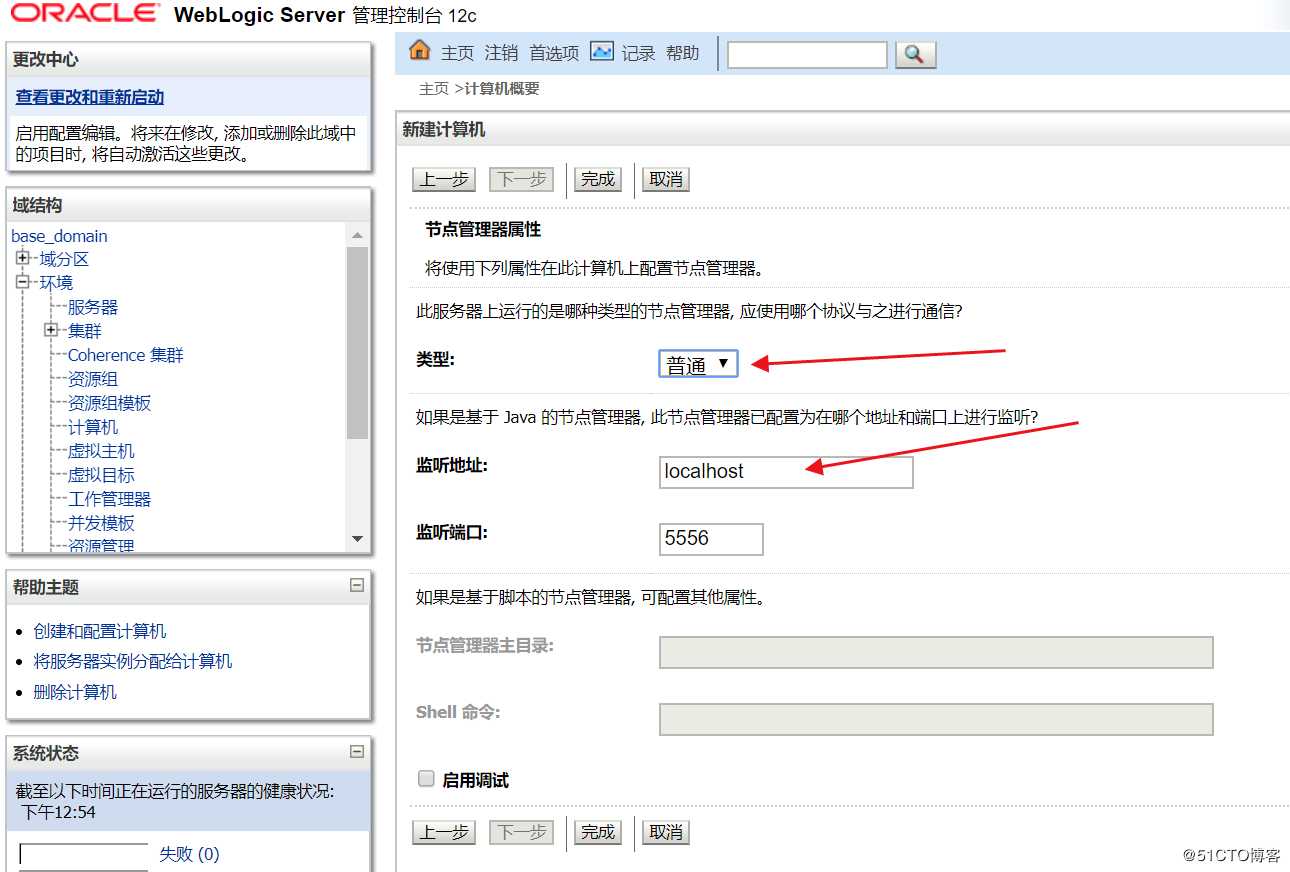Click the magnifier search button
The image size is (1290, 872).
[915, 54]
